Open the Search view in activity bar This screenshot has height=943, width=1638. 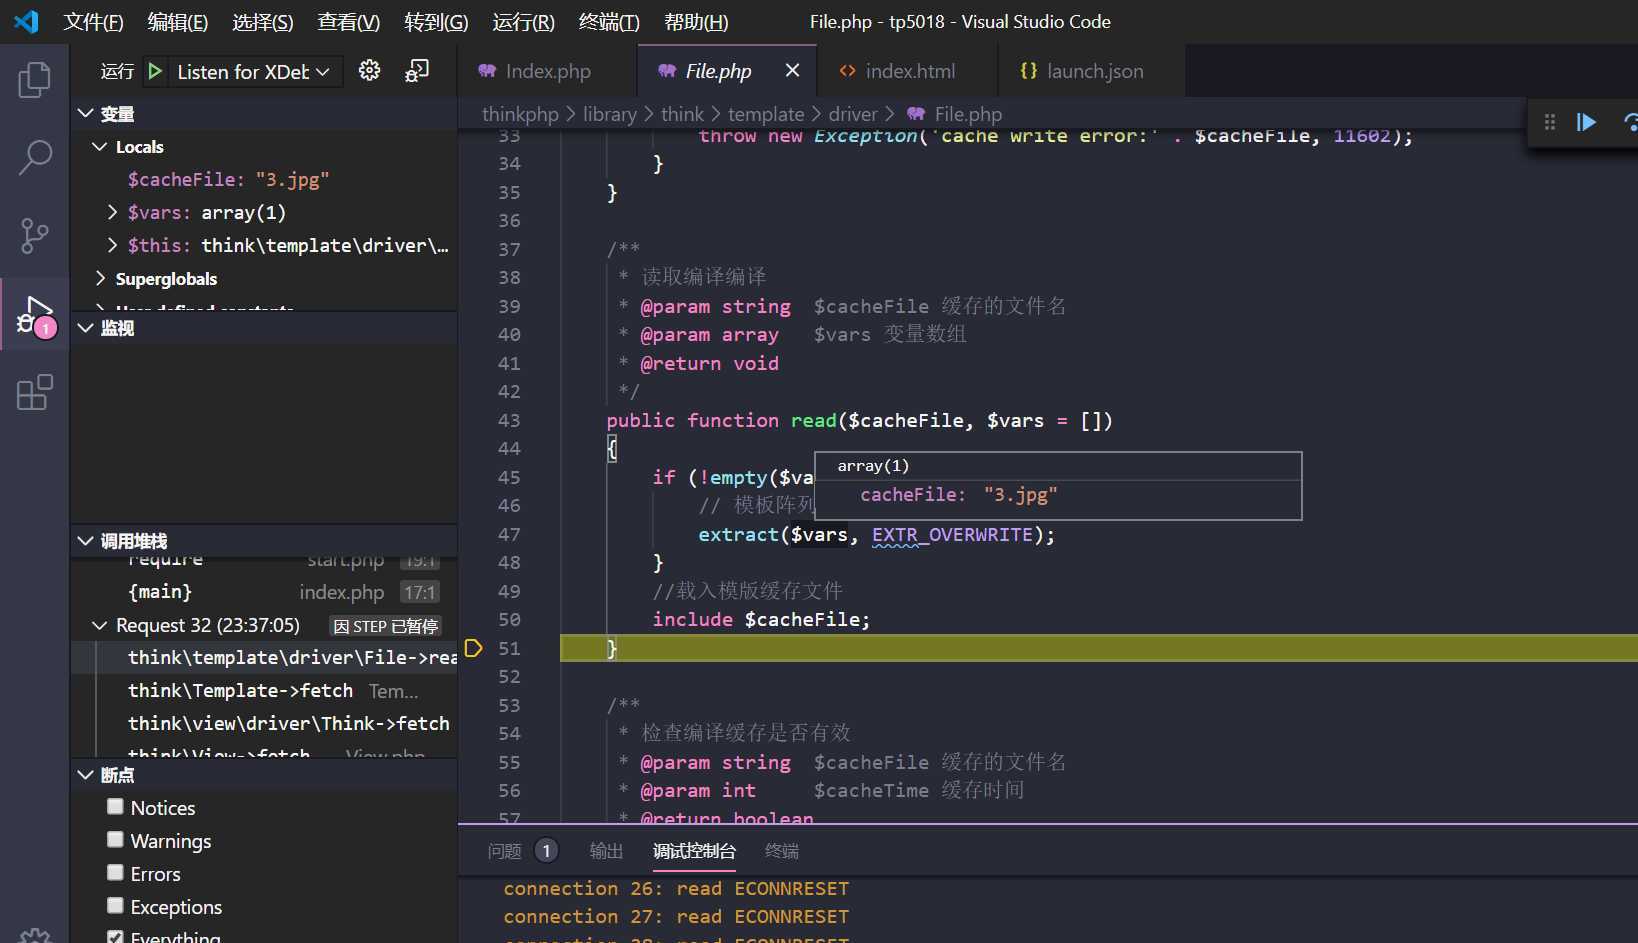click(34, 158)
